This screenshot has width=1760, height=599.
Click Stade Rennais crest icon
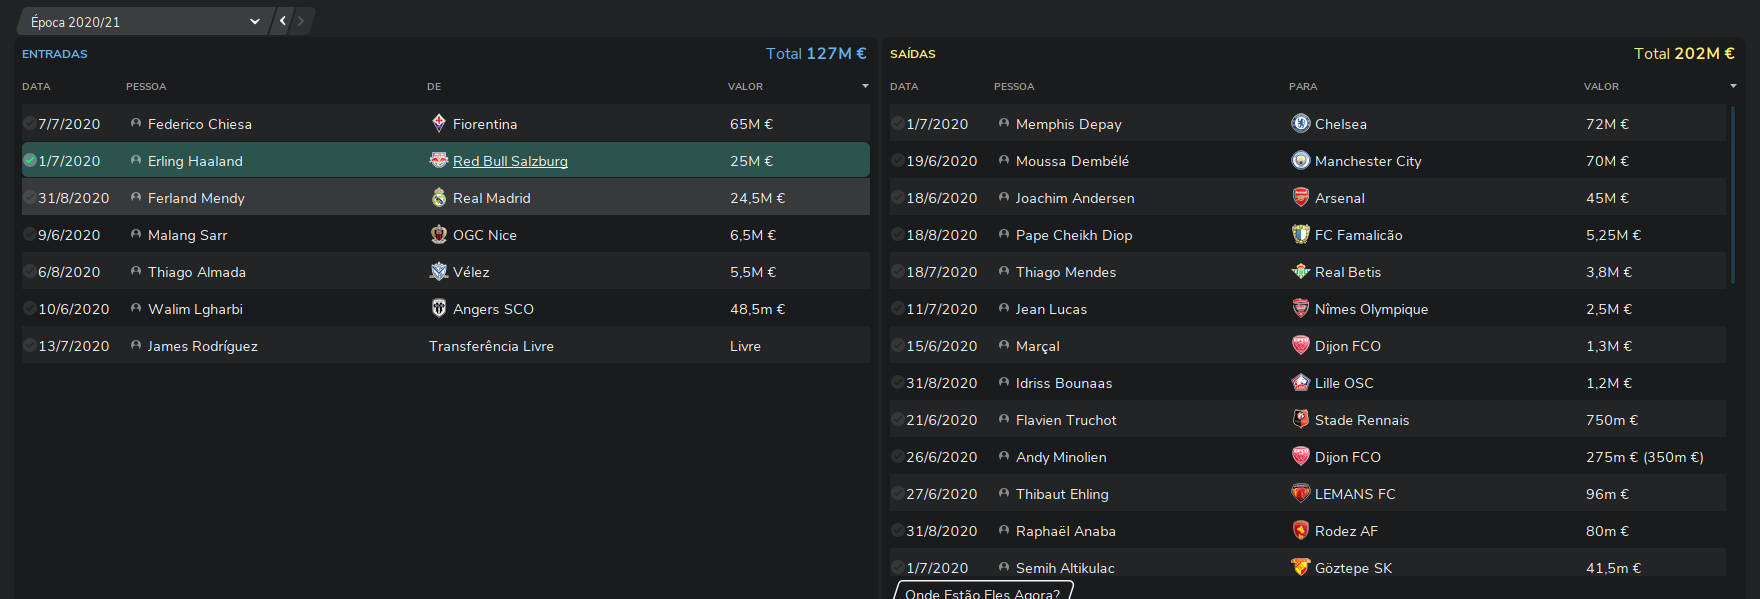pyautogui.click(x=1300, y=419)
